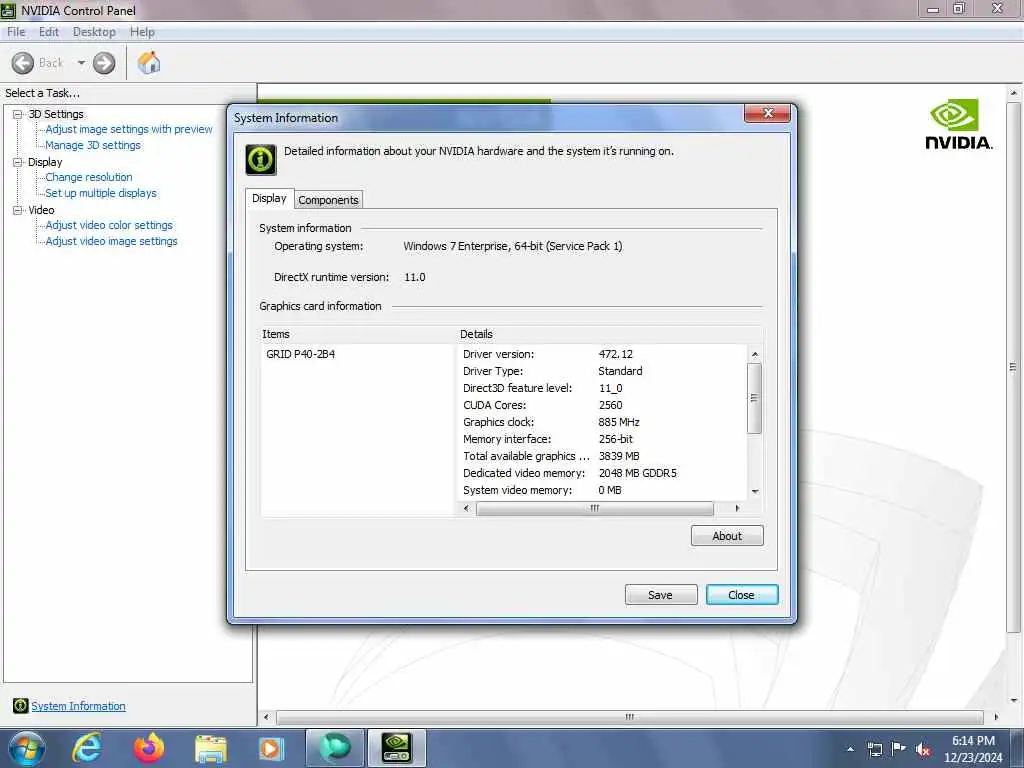This screenshot has height=768, width=1024.
Task: Click the network tray icon
Action: [x=875, y=749]
